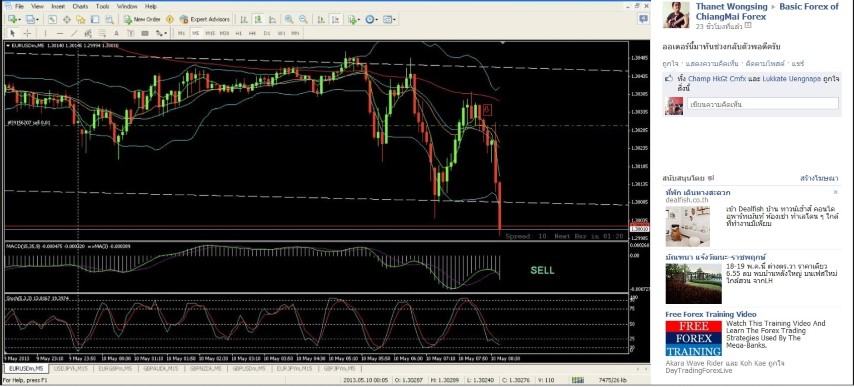Zoom in on the chart

pos(289,20)
